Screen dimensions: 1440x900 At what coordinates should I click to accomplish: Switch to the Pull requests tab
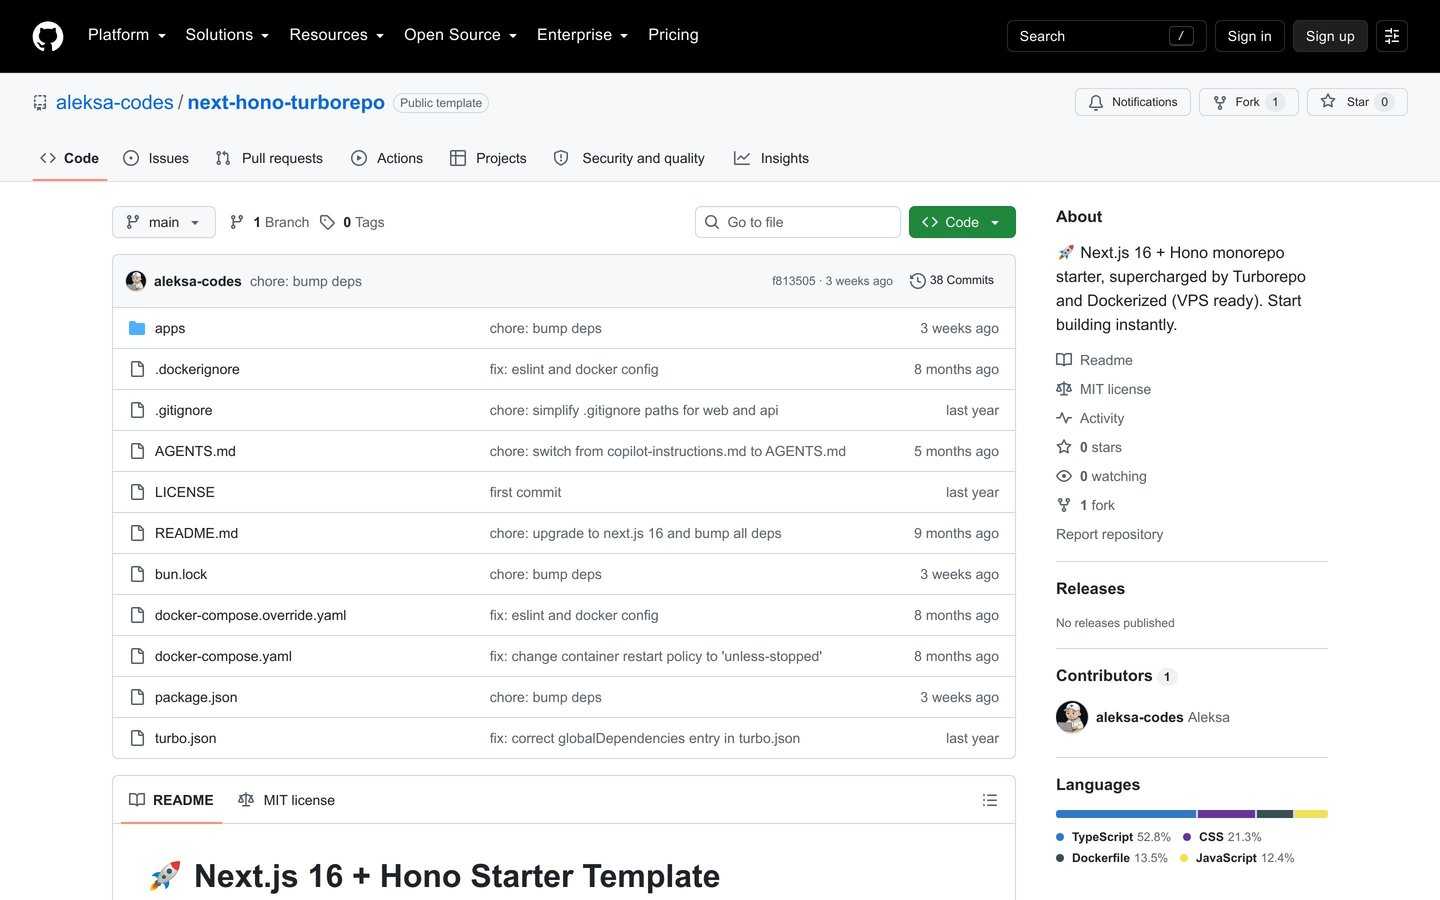pos(269,158)
